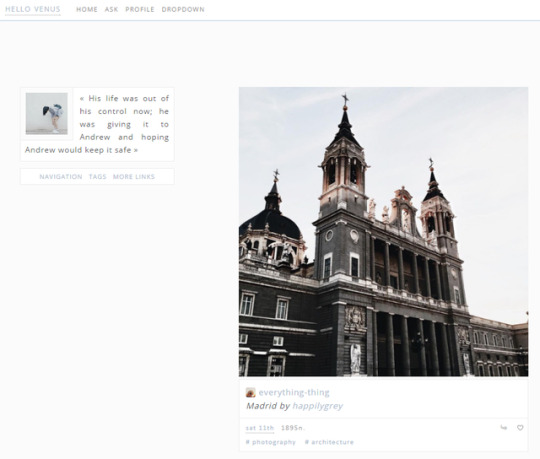Viewport: 540px width, 459px height.
Task: Open the HELLO VENUS blog title
Action: pos(33,9)
